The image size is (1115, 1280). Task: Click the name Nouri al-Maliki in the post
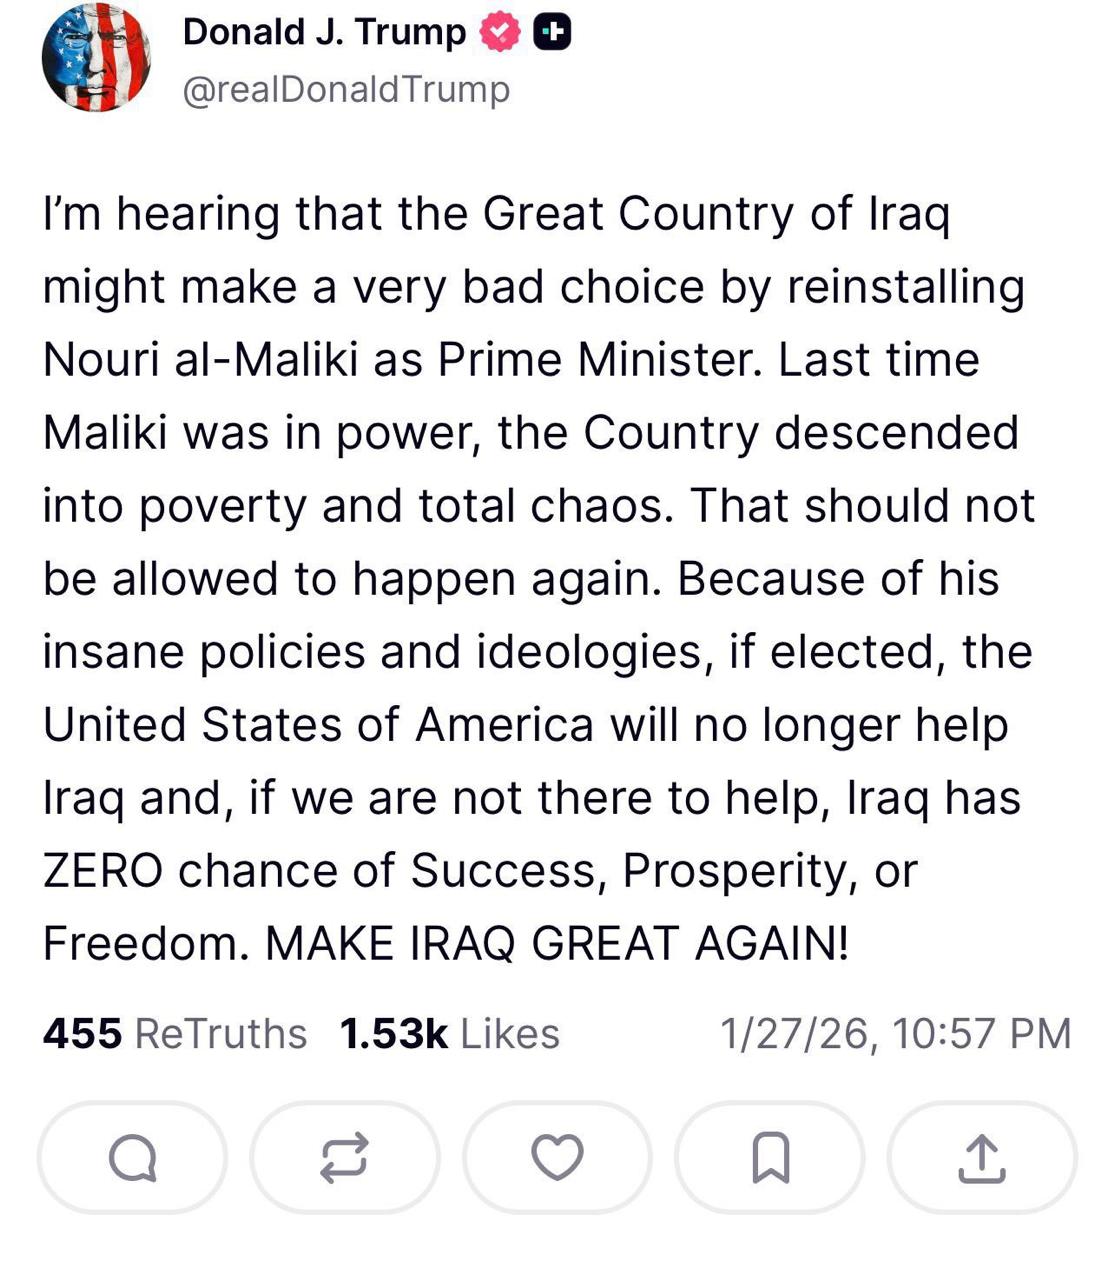200,360
